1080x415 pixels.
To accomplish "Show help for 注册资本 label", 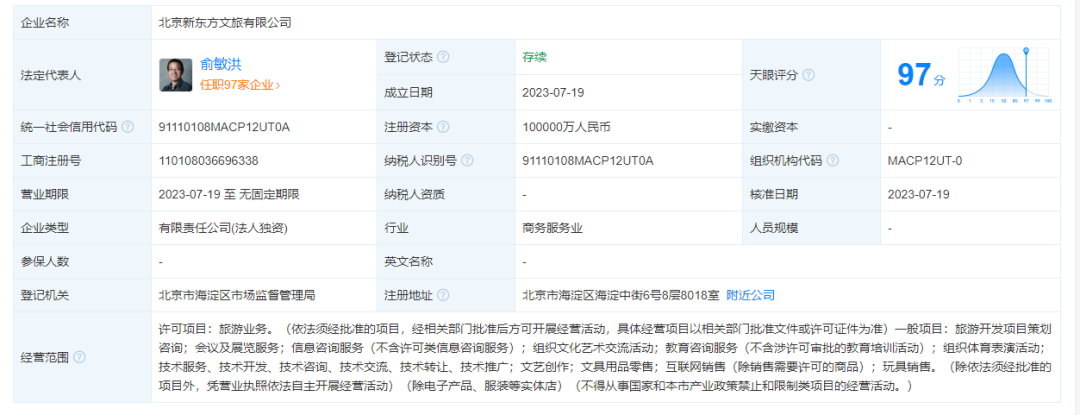I will [x=443, y=127].
